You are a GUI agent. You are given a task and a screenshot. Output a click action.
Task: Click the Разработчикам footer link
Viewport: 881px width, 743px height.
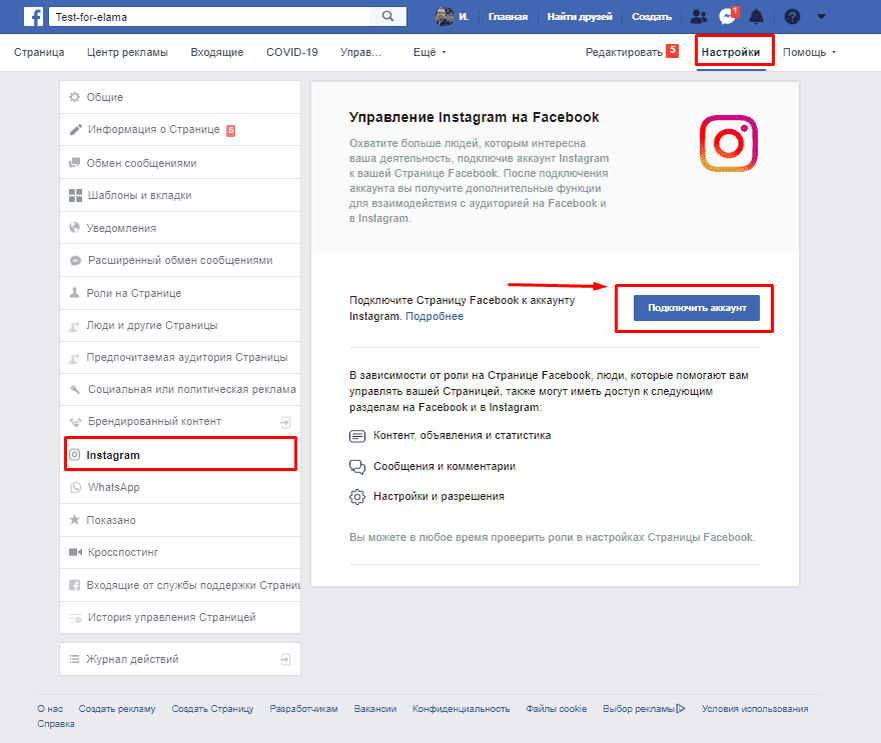(x=303, y=709)
